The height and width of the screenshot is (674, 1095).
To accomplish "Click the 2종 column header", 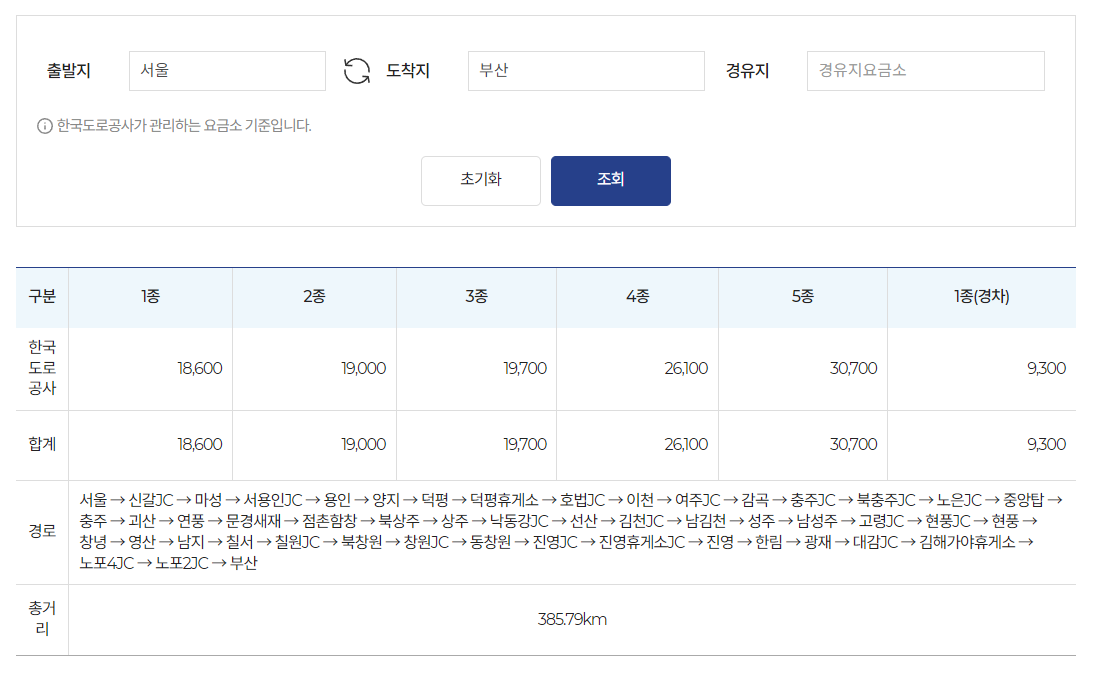I will (314, 296).
